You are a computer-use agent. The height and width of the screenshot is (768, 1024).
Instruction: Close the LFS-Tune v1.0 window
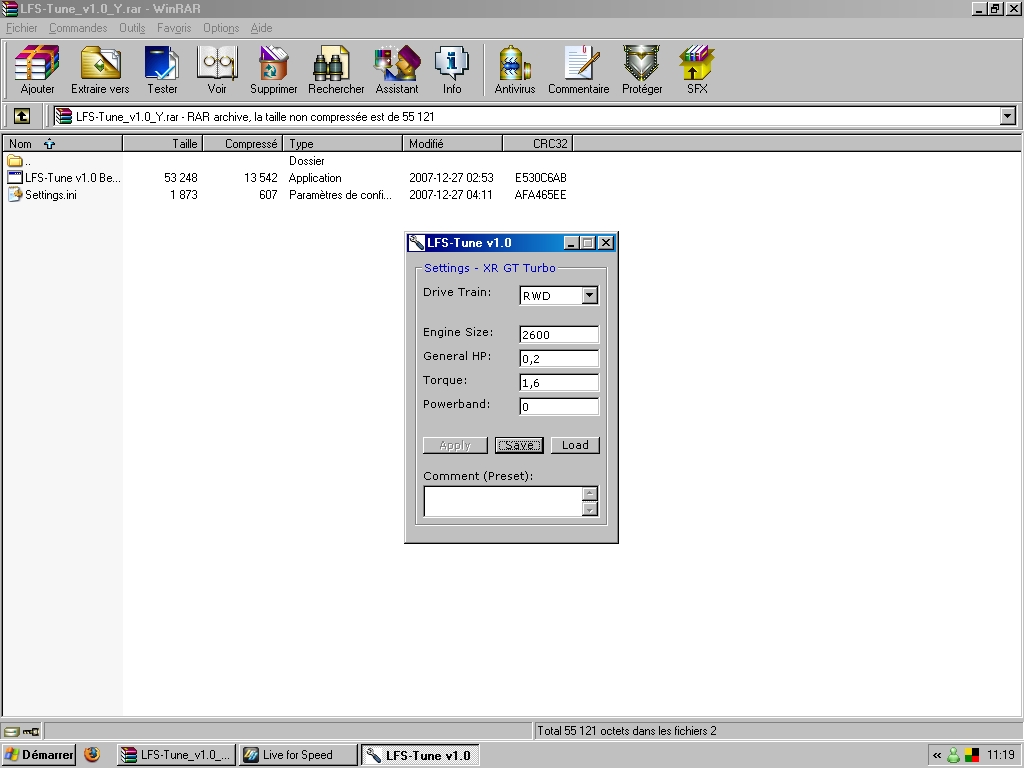(x=606, y=243)
